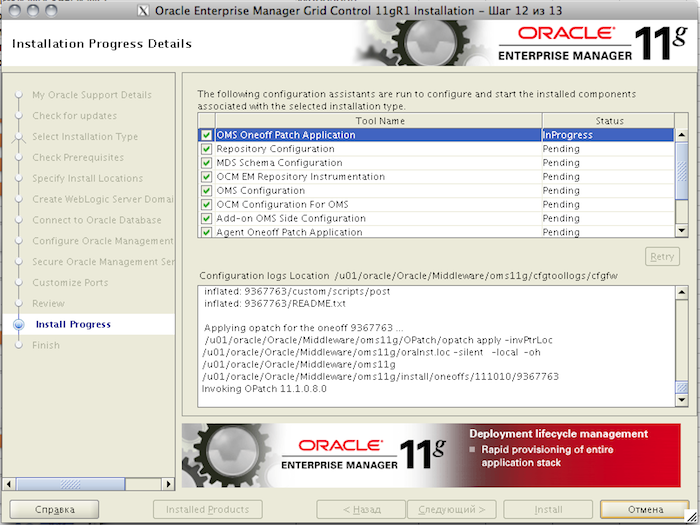The width and height of the screenshot is (700, 525).
Task: Select the Customize Ports step
Action: (70, 283)
